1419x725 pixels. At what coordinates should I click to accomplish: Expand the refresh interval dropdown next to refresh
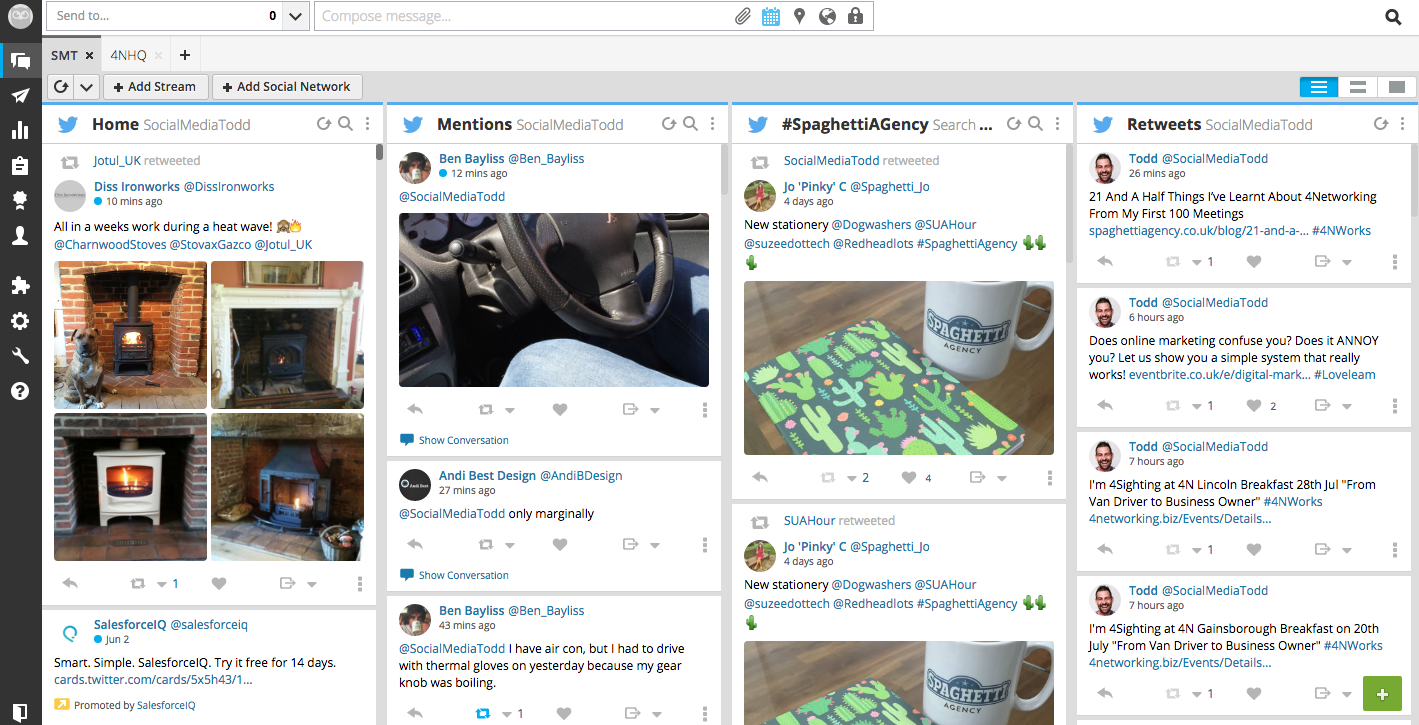86,87
